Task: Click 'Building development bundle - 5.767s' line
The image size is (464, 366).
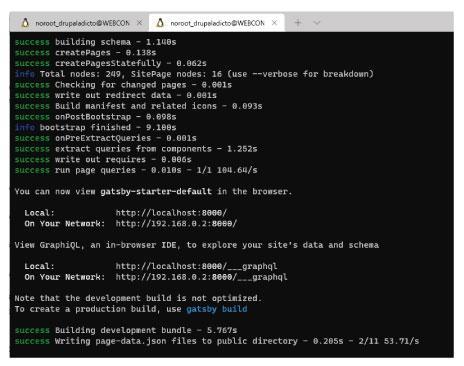Action: [126, 330]
